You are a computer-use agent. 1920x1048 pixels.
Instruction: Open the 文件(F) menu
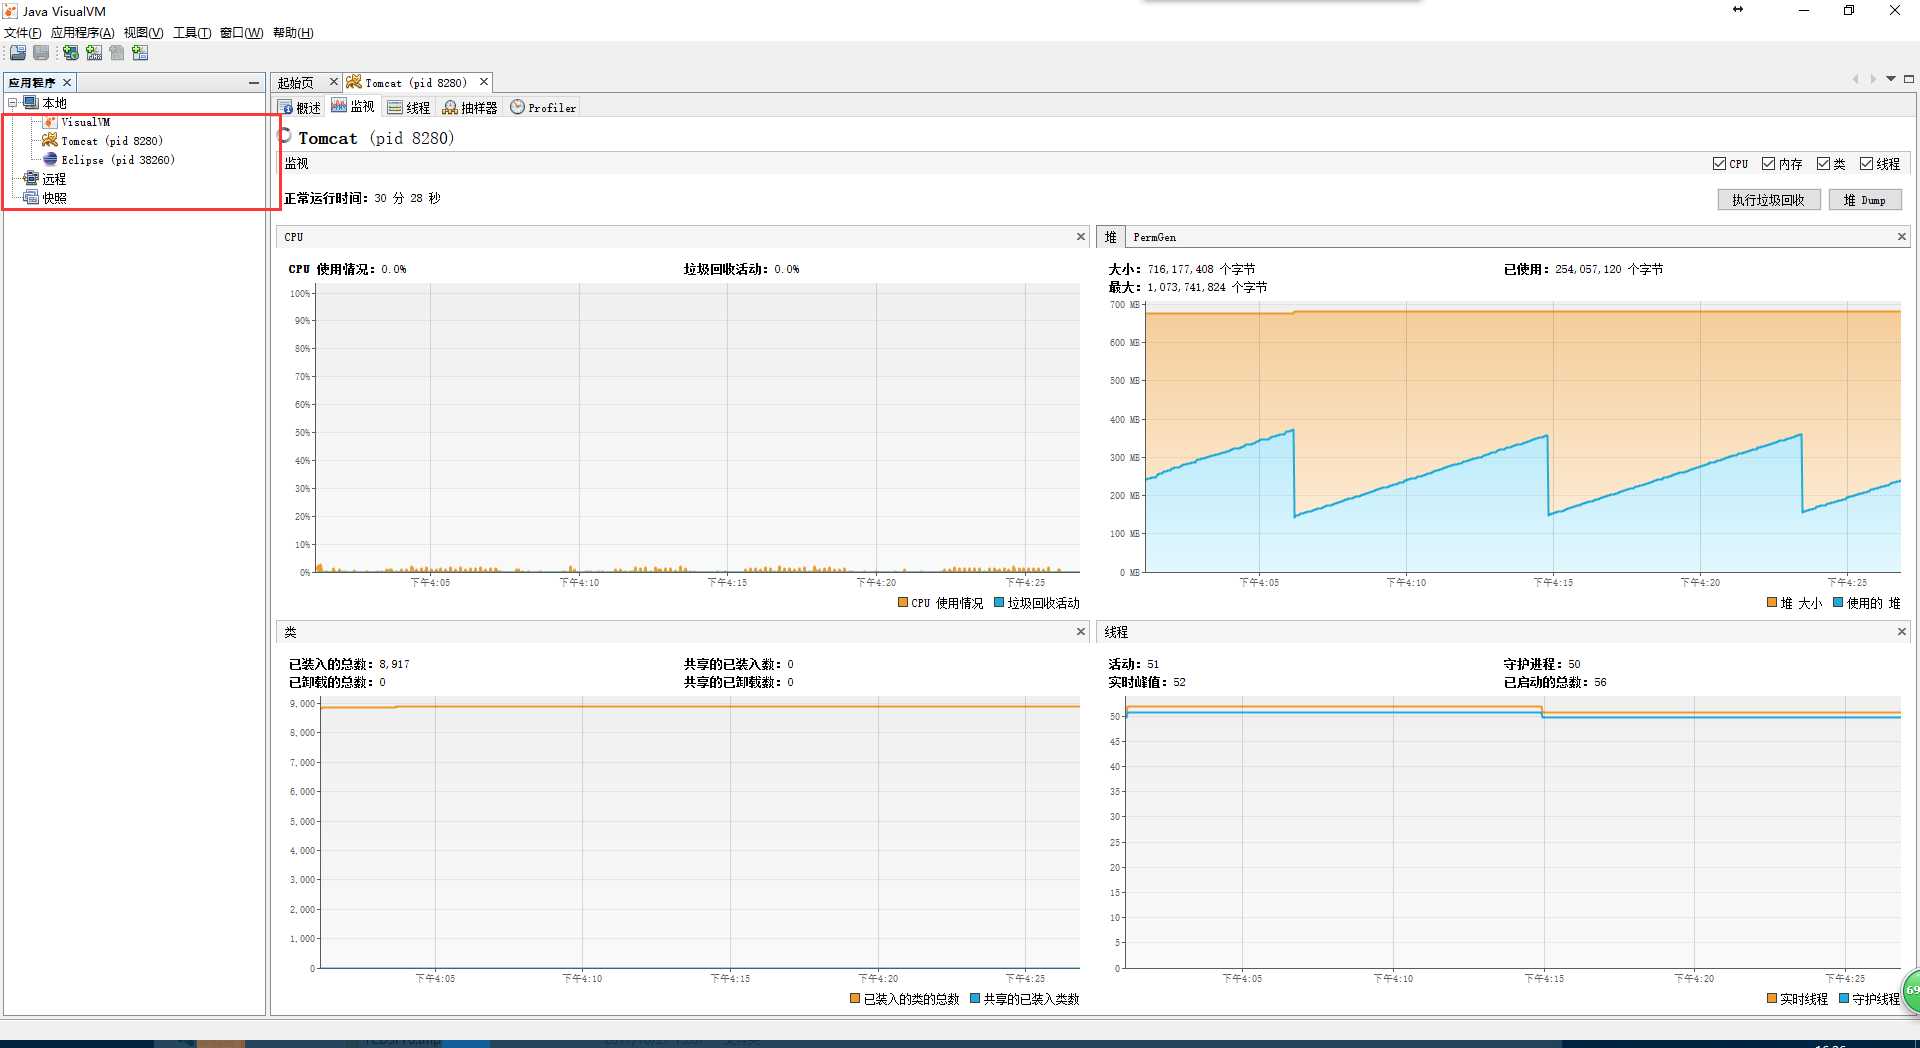coord(23,33)
